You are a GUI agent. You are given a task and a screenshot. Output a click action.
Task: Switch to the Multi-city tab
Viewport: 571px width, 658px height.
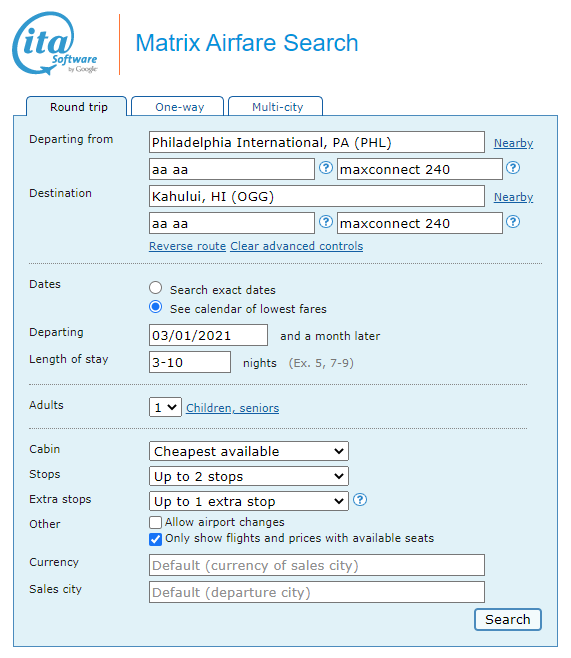[x=276, y=107]
